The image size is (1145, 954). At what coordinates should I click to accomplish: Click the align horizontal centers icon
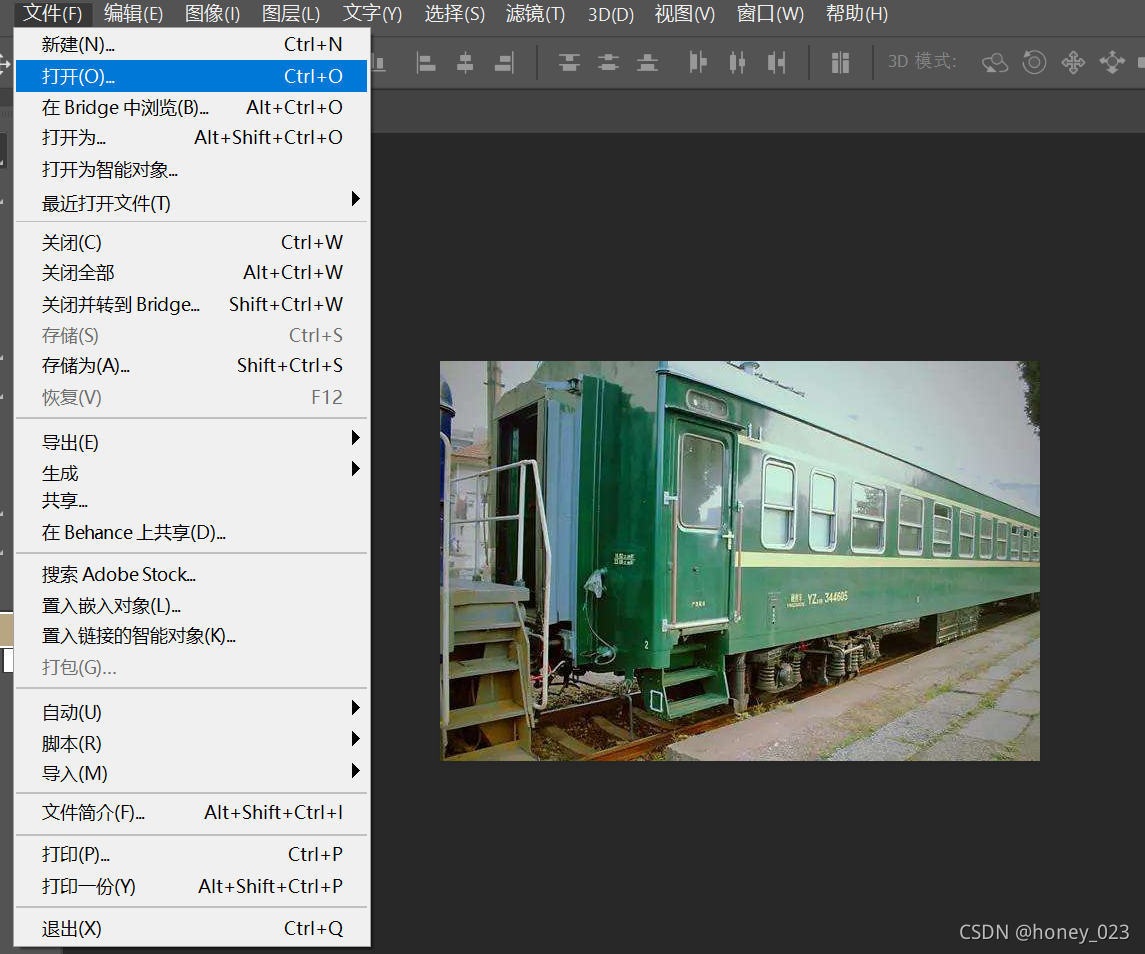(464, 63)
